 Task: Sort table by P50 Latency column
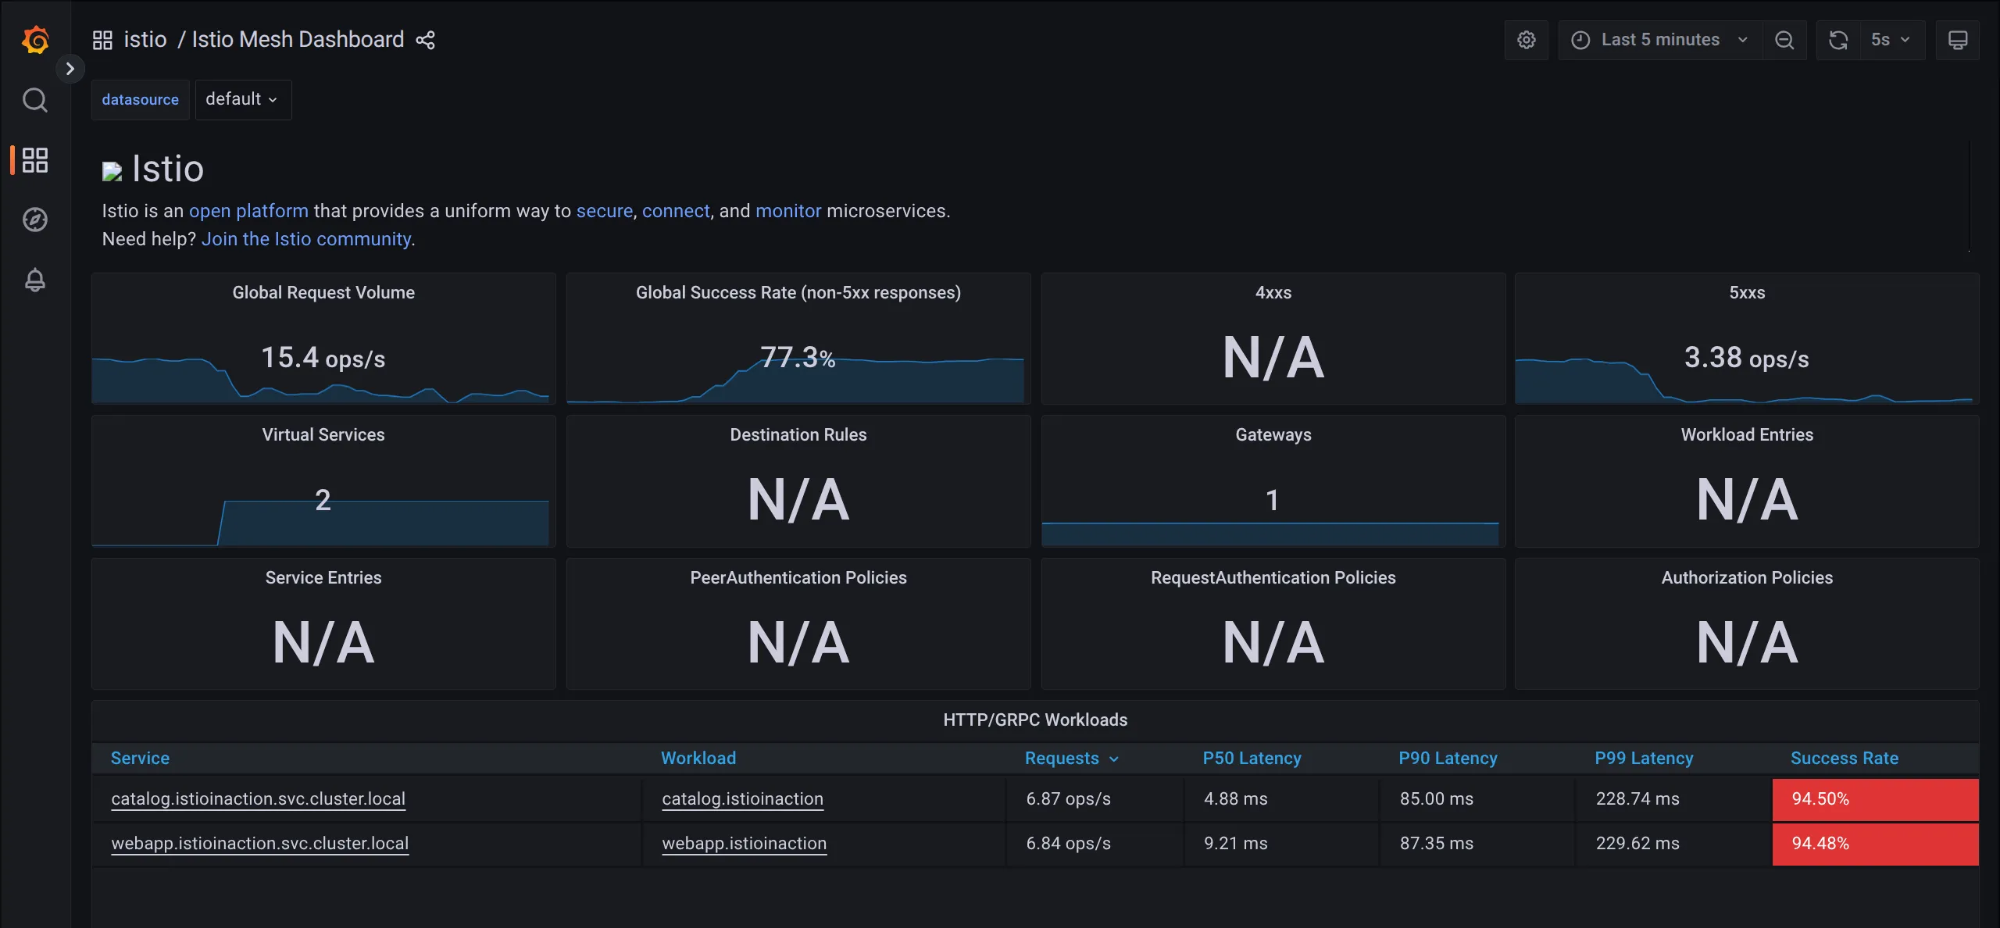tap(1252, 758)
